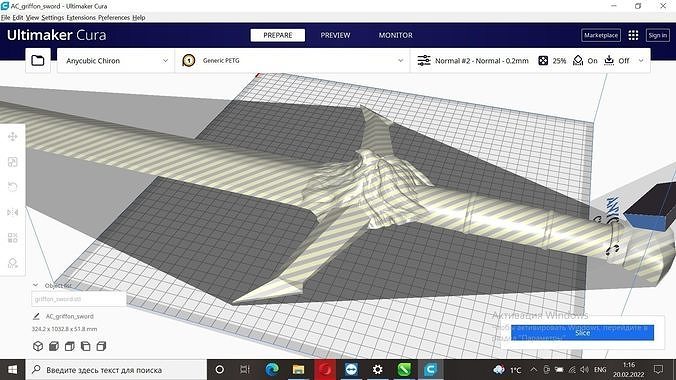Open the View menu

32,18
